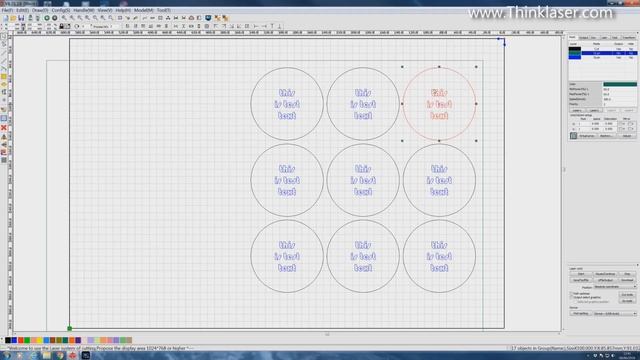Viewport: 640px width, 360px height.
Task: Click the Export icon in toolbar
Action: (38, 18)
